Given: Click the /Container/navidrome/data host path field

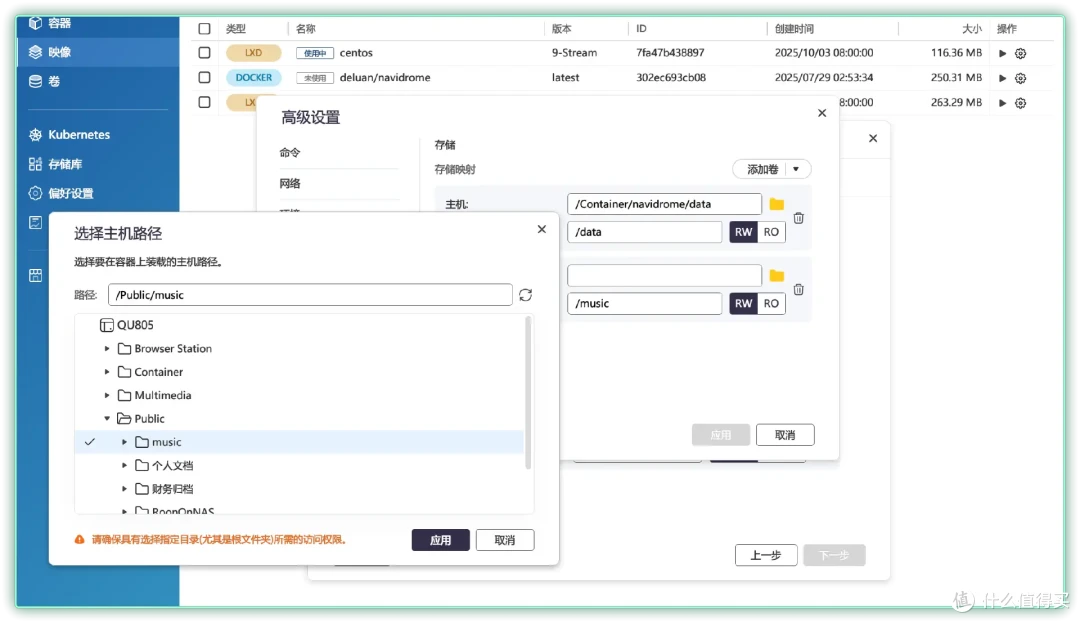Looking at the screenshot, I should click(664, 204).
